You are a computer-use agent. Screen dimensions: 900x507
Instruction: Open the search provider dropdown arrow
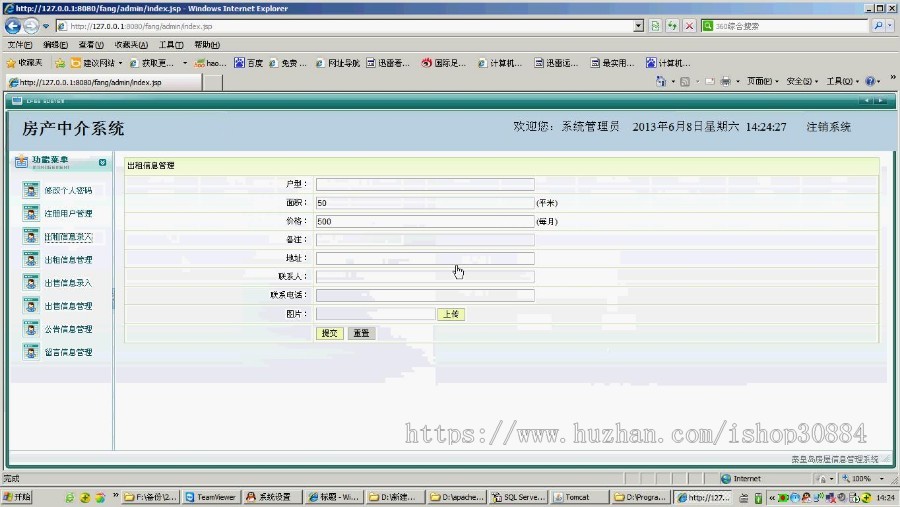click(x=890, y=26)
